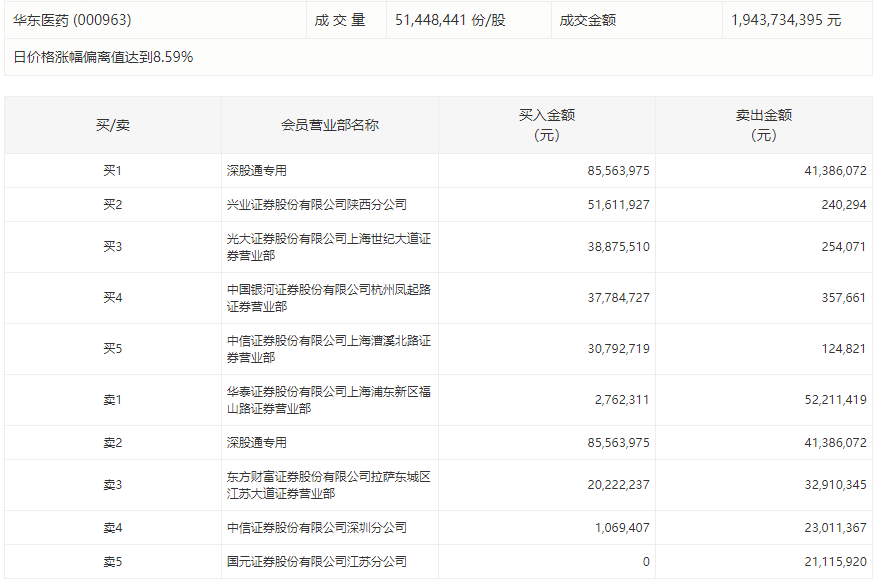The width and height of the screenshot is (882, 588).
Task: Click 深股通专用 in the 买1 row
Action: pos(256,170)
